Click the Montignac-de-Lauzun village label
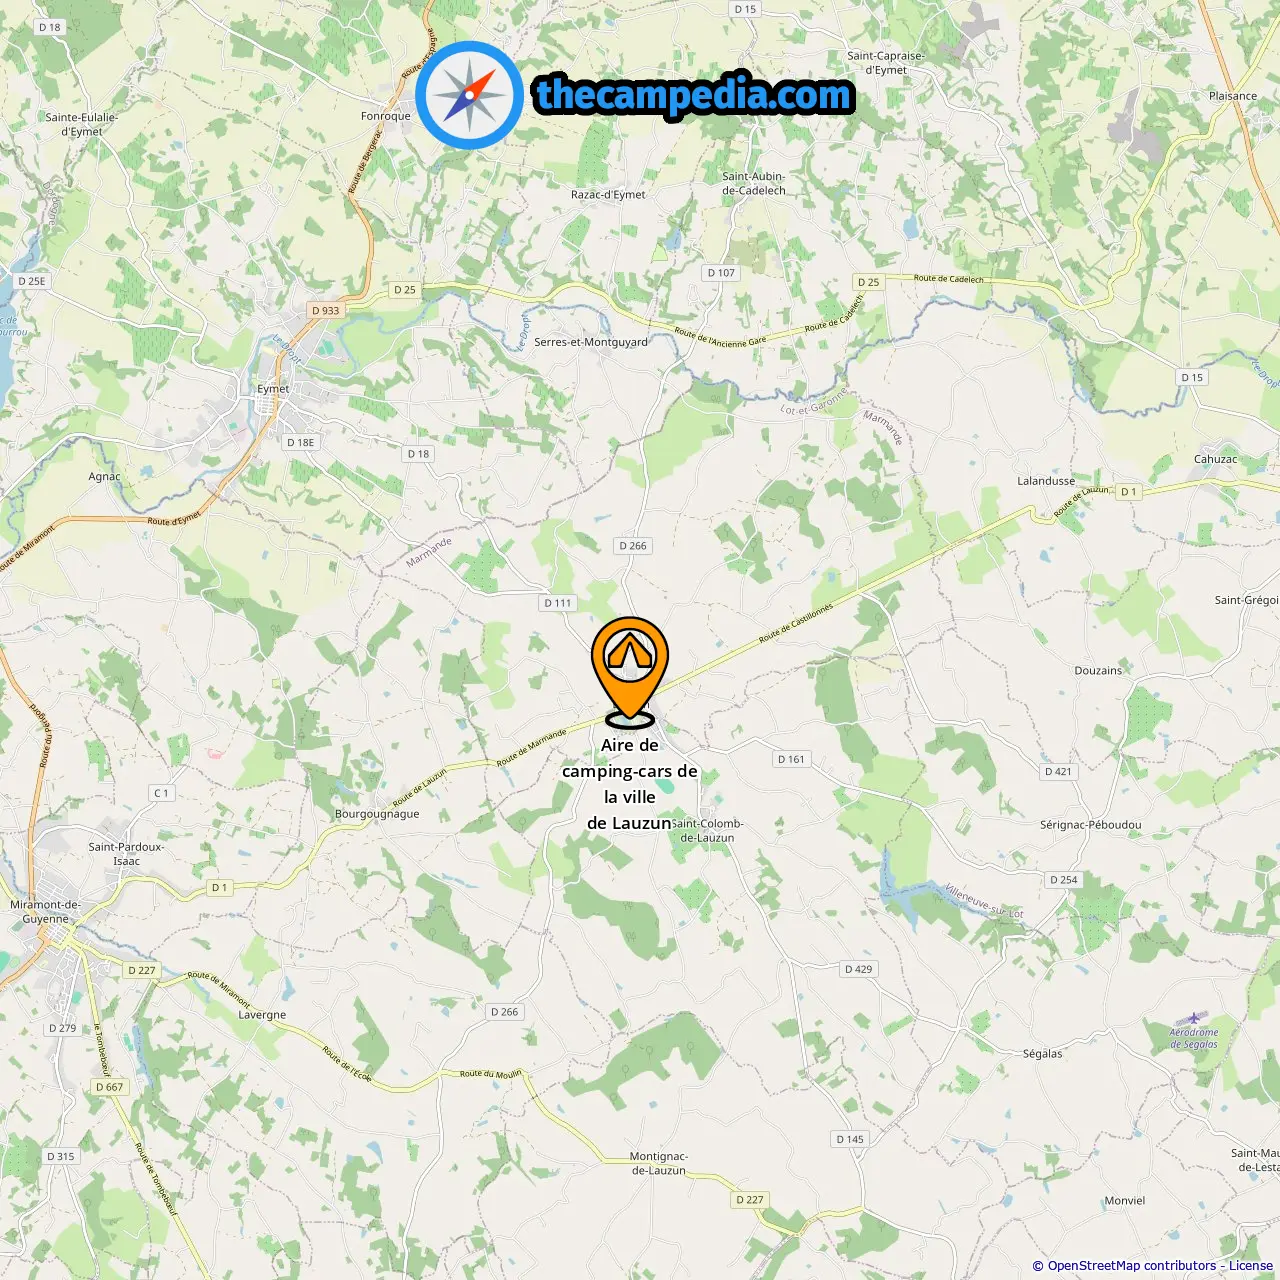This screenshot has width=1280, height=1280. click(x=659, y=1163)
